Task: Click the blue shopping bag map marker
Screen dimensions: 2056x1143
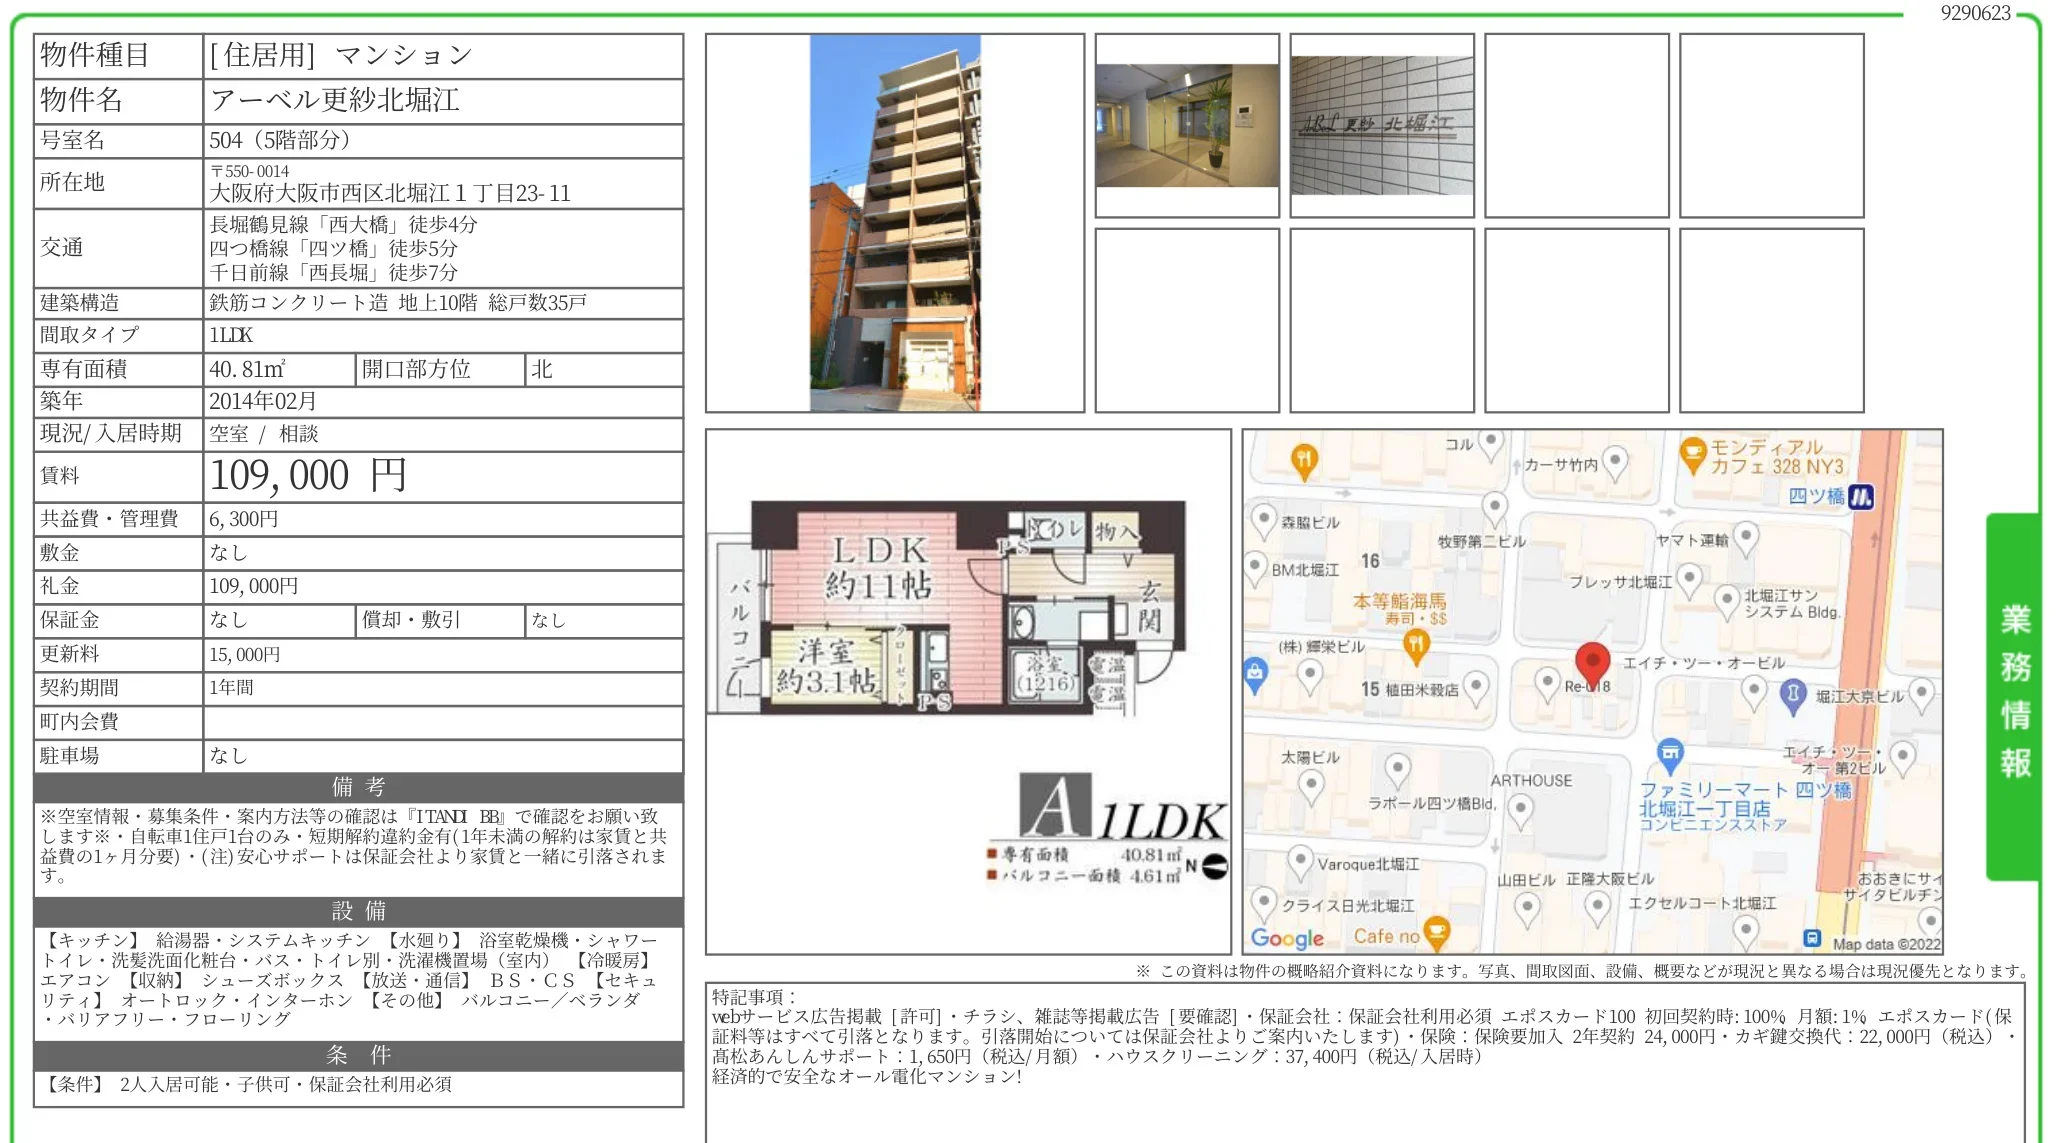Action: [1255, 673]
